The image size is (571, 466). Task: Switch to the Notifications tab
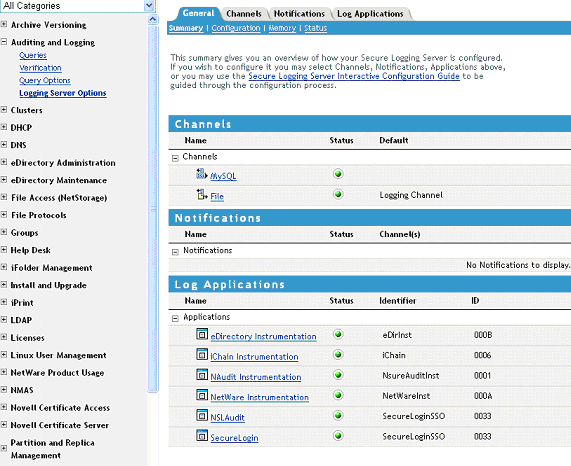coord(299,14)
